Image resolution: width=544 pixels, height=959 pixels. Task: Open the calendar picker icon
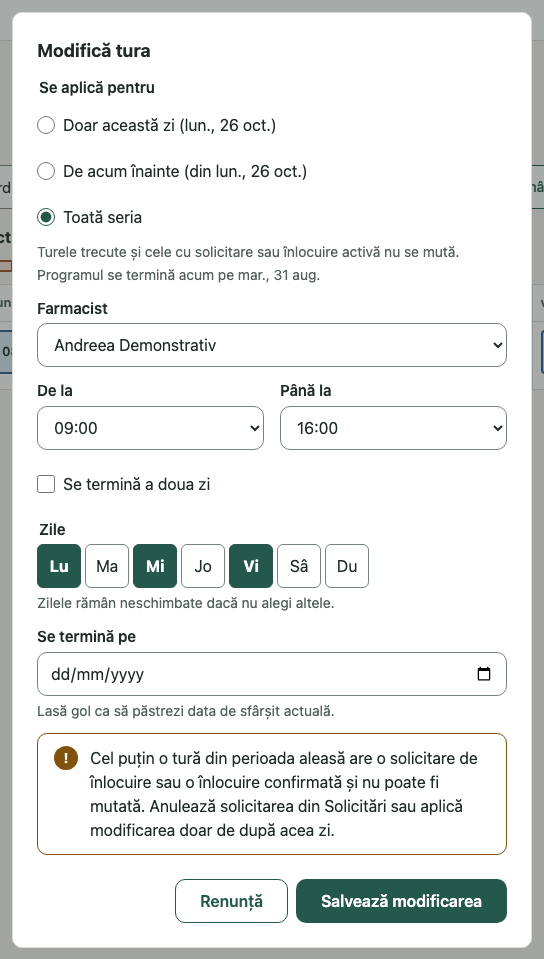pyautogui.click(x=483, y=674)
